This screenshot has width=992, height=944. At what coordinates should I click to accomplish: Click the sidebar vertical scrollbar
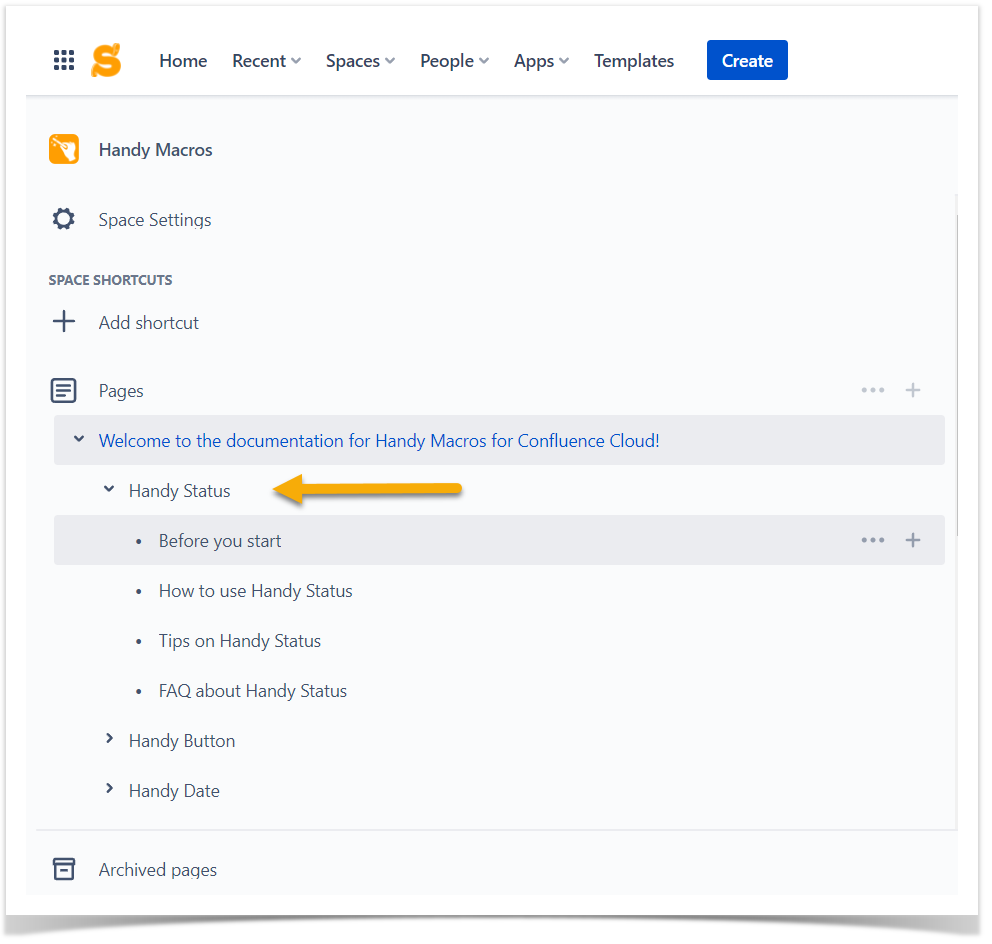click(957, 376)
